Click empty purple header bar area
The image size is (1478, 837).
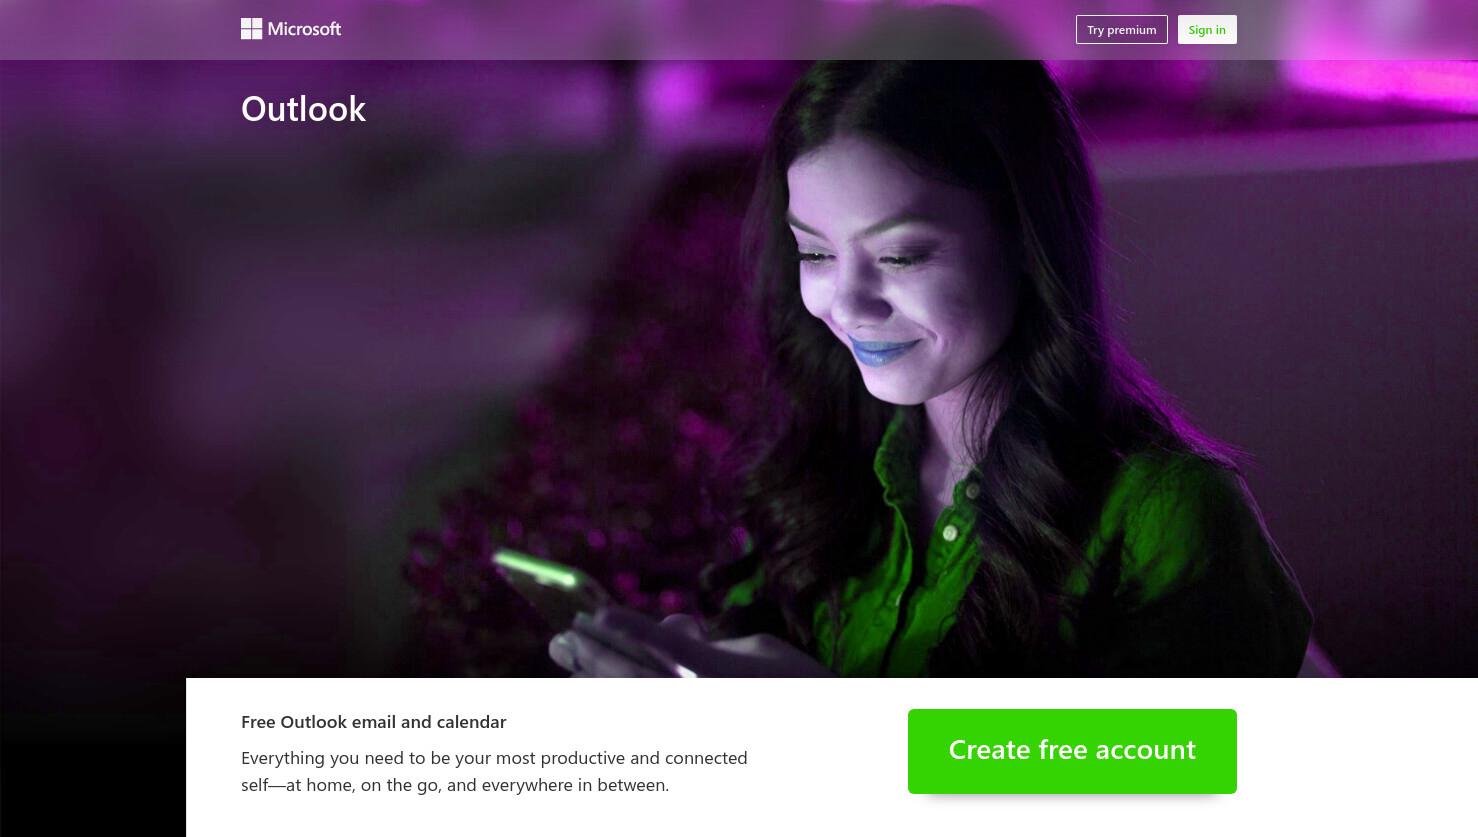(700, 30)
